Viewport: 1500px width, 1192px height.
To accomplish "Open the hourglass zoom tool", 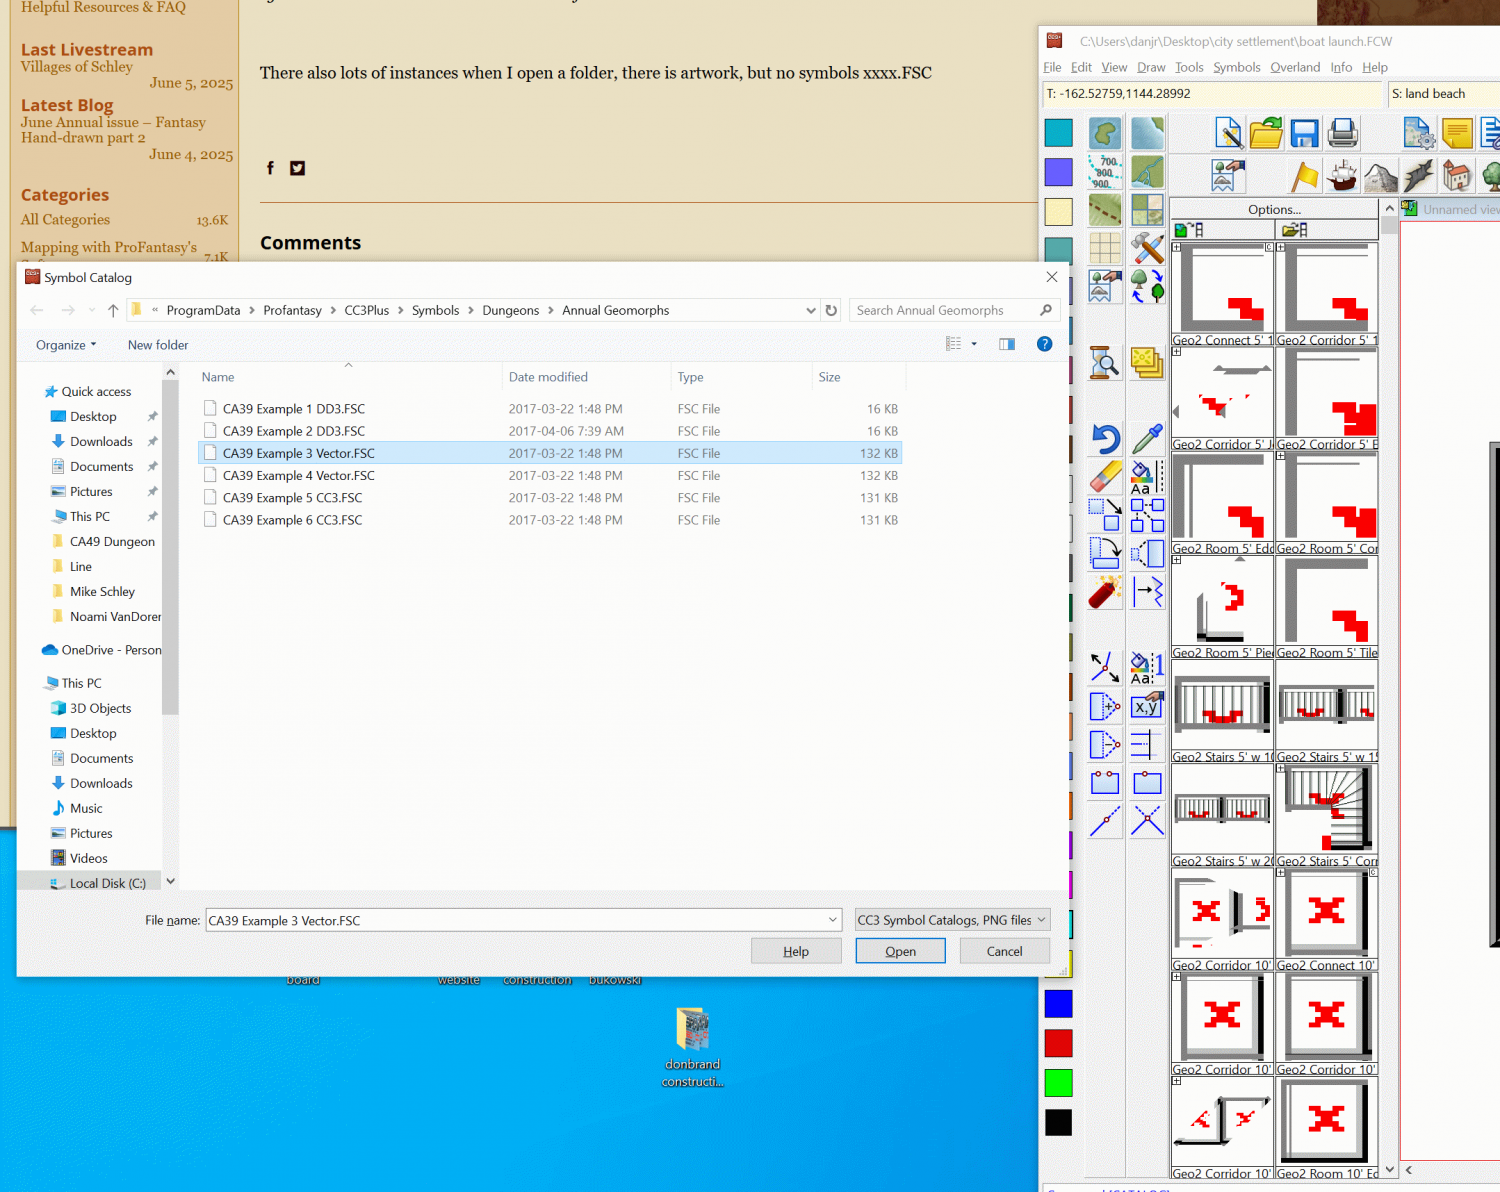I will point(1105,362).
